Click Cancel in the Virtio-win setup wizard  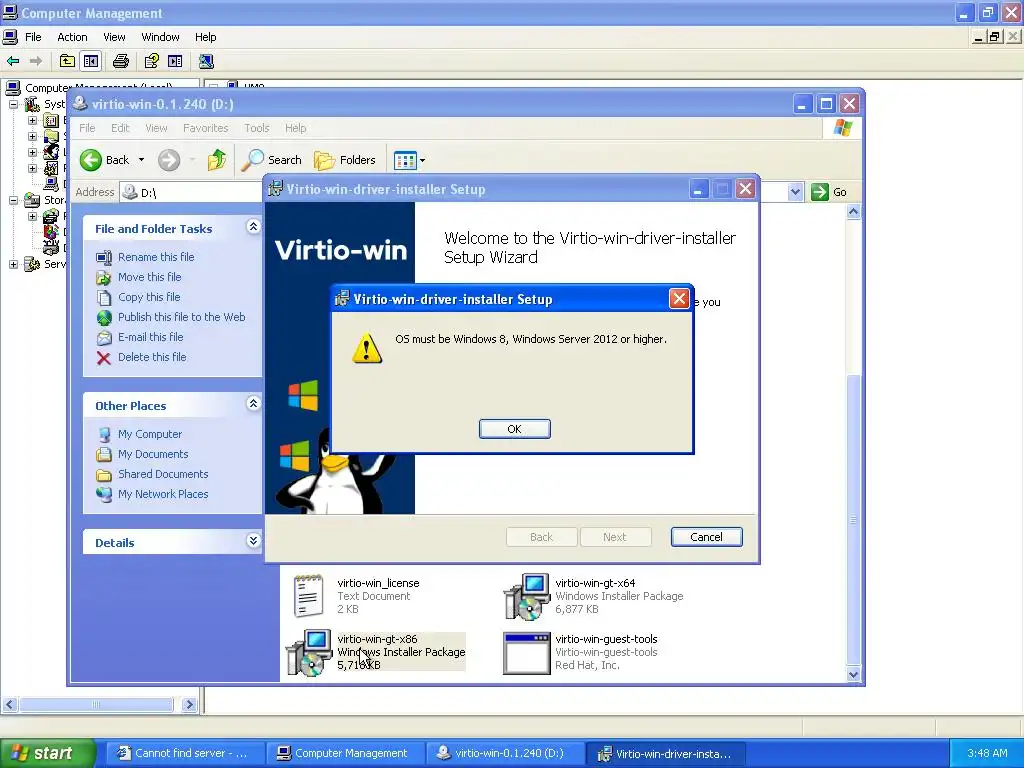click(x=706, y=537)
